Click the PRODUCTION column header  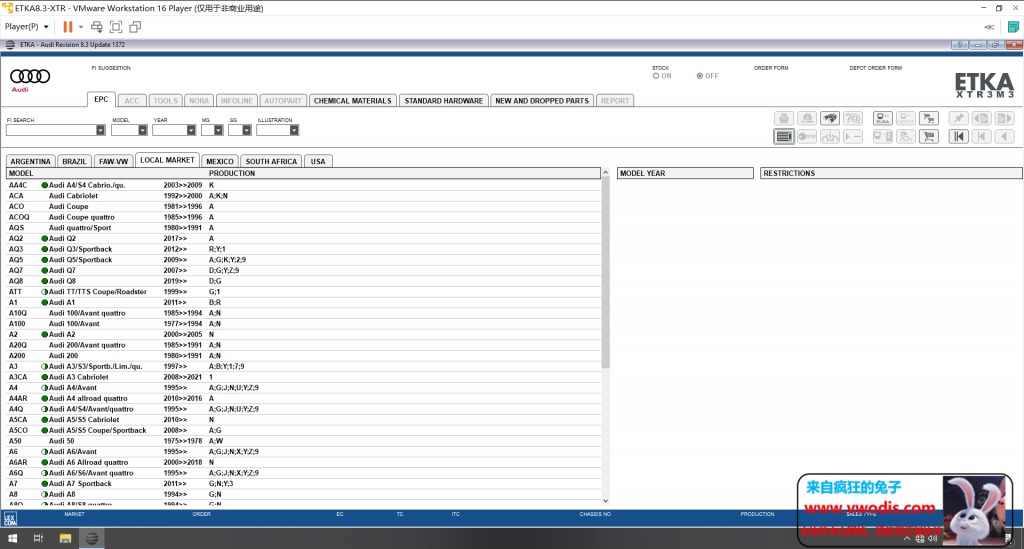coord(232,174)
